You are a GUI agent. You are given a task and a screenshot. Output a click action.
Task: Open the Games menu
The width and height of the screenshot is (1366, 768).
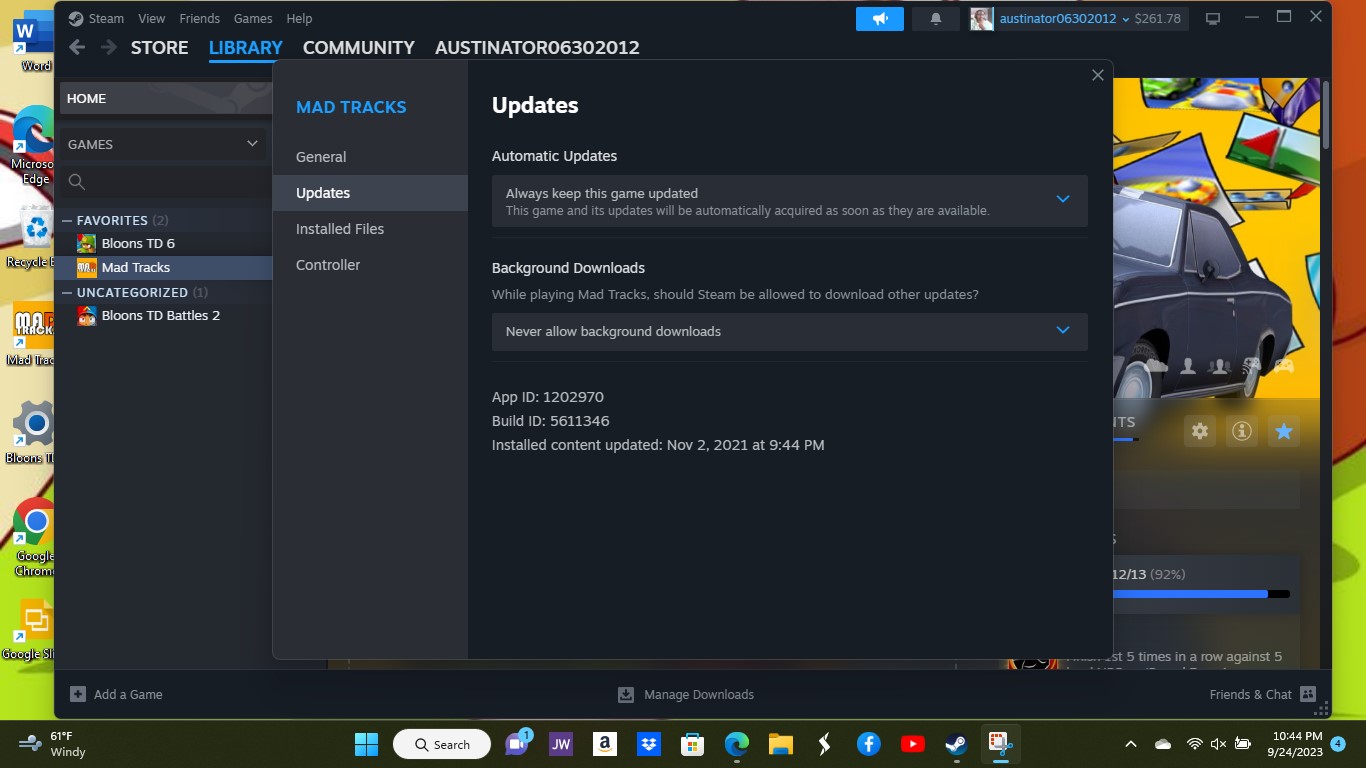click(253, 18)
